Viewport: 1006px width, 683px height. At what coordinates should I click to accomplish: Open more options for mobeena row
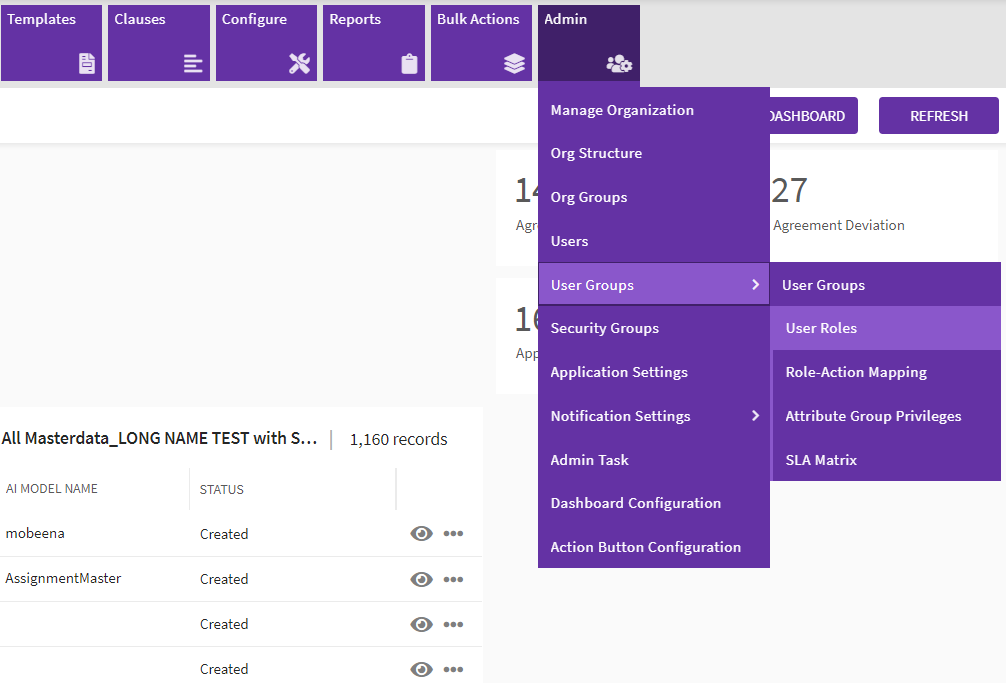tap(453, 534)
